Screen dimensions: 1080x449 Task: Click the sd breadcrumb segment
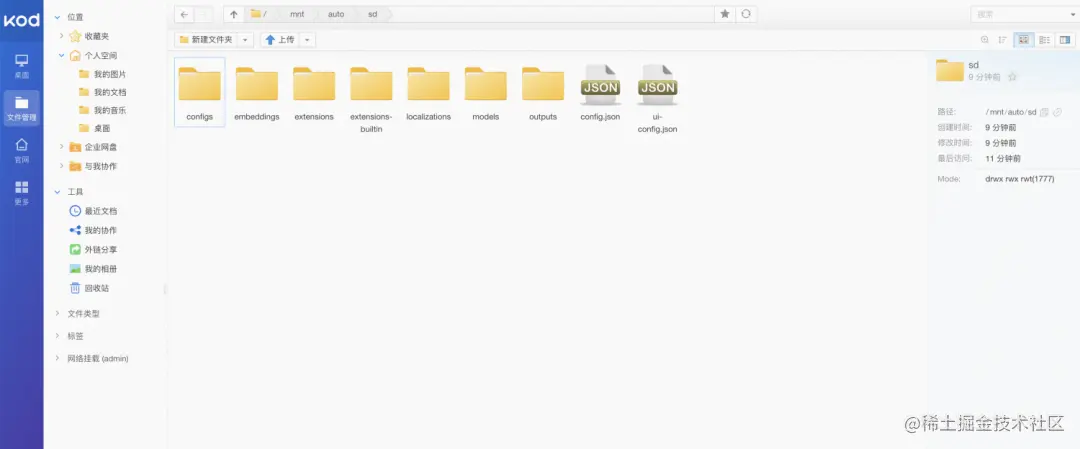[373, 14]
